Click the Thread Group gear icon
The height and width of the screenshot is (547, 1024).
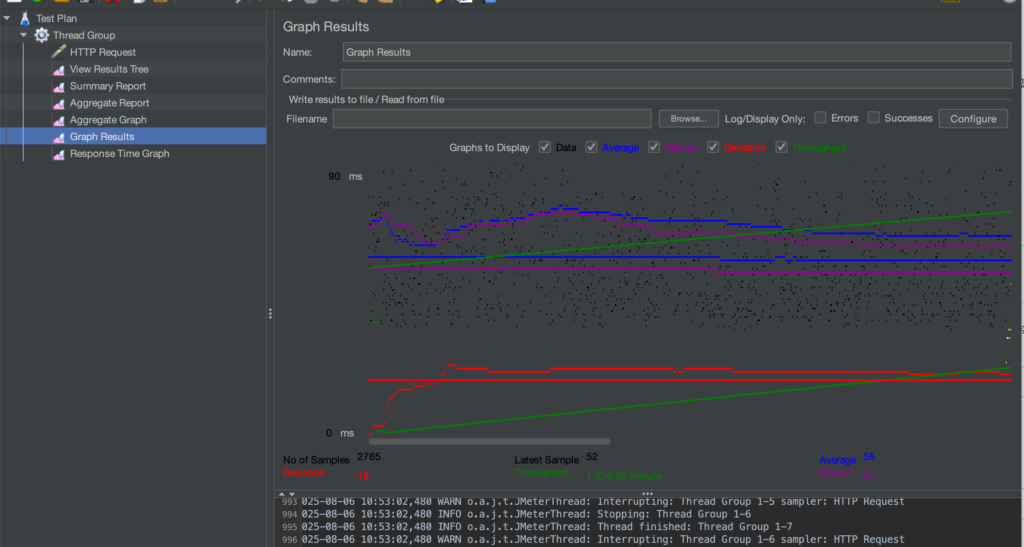[42, 35]
